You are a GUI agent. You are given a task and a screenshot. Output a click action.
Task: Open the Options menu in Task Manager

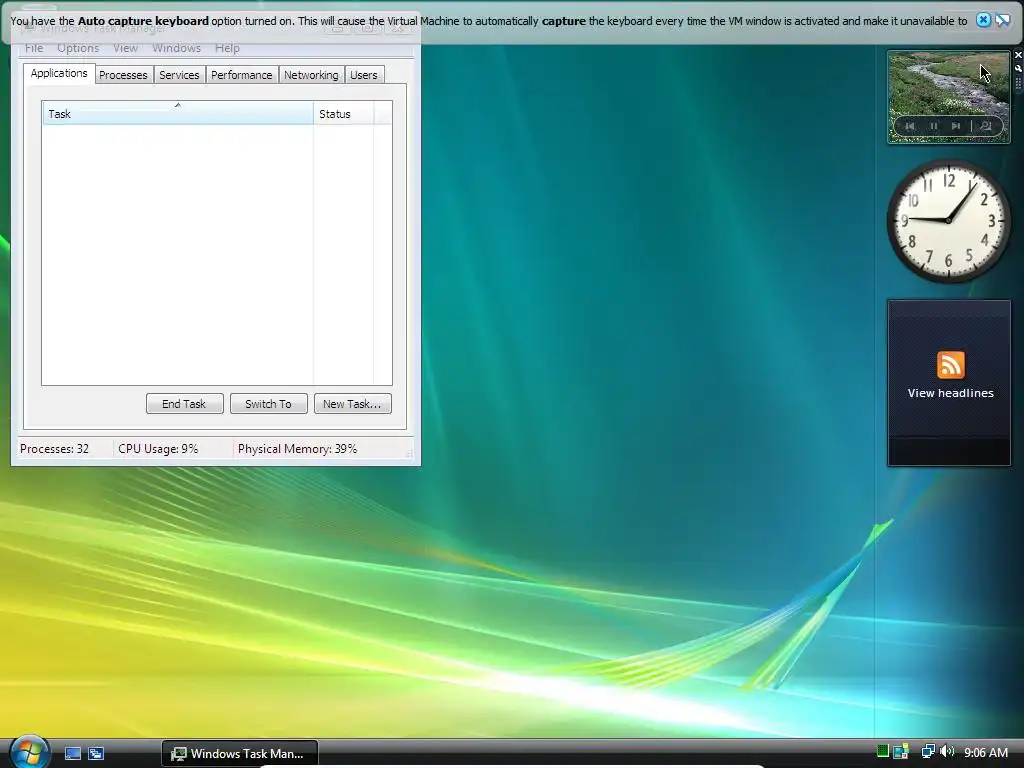coord(78,48)
